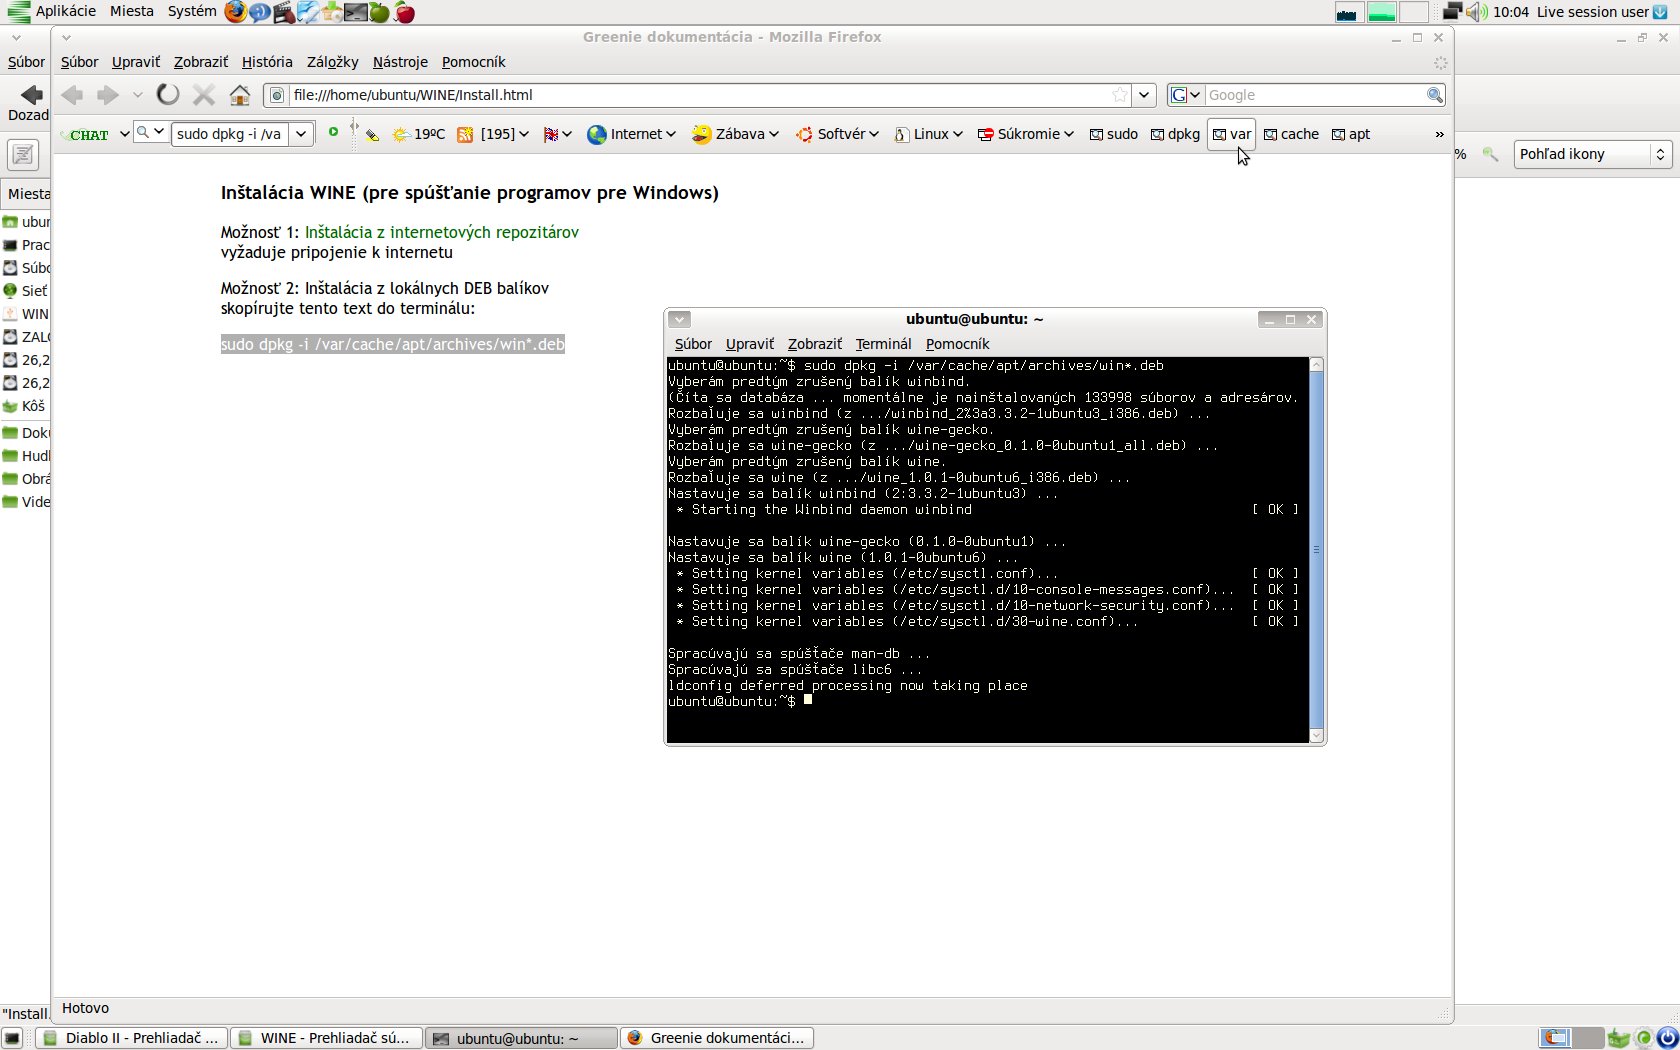1680x1050 pixels.
Task: Bookmark this page with the star icon
Action: 1120,95
